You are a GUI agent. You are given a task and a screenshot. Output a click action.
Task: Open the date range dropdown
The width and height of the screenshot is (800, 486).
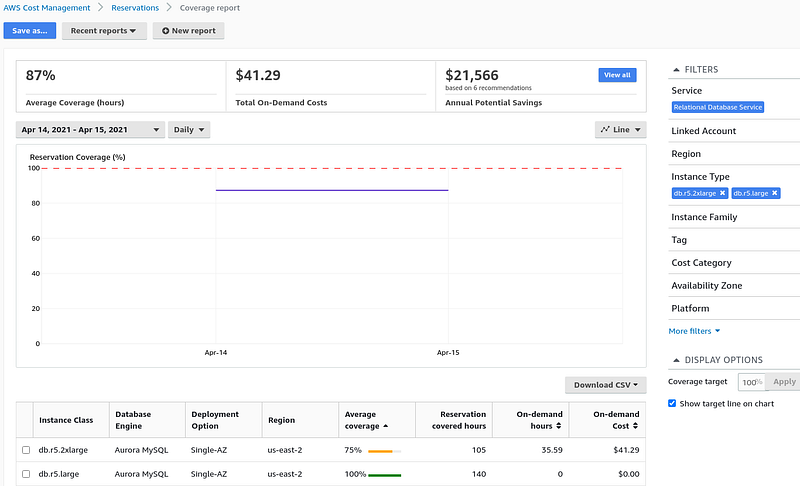click(x=90, y=130)
